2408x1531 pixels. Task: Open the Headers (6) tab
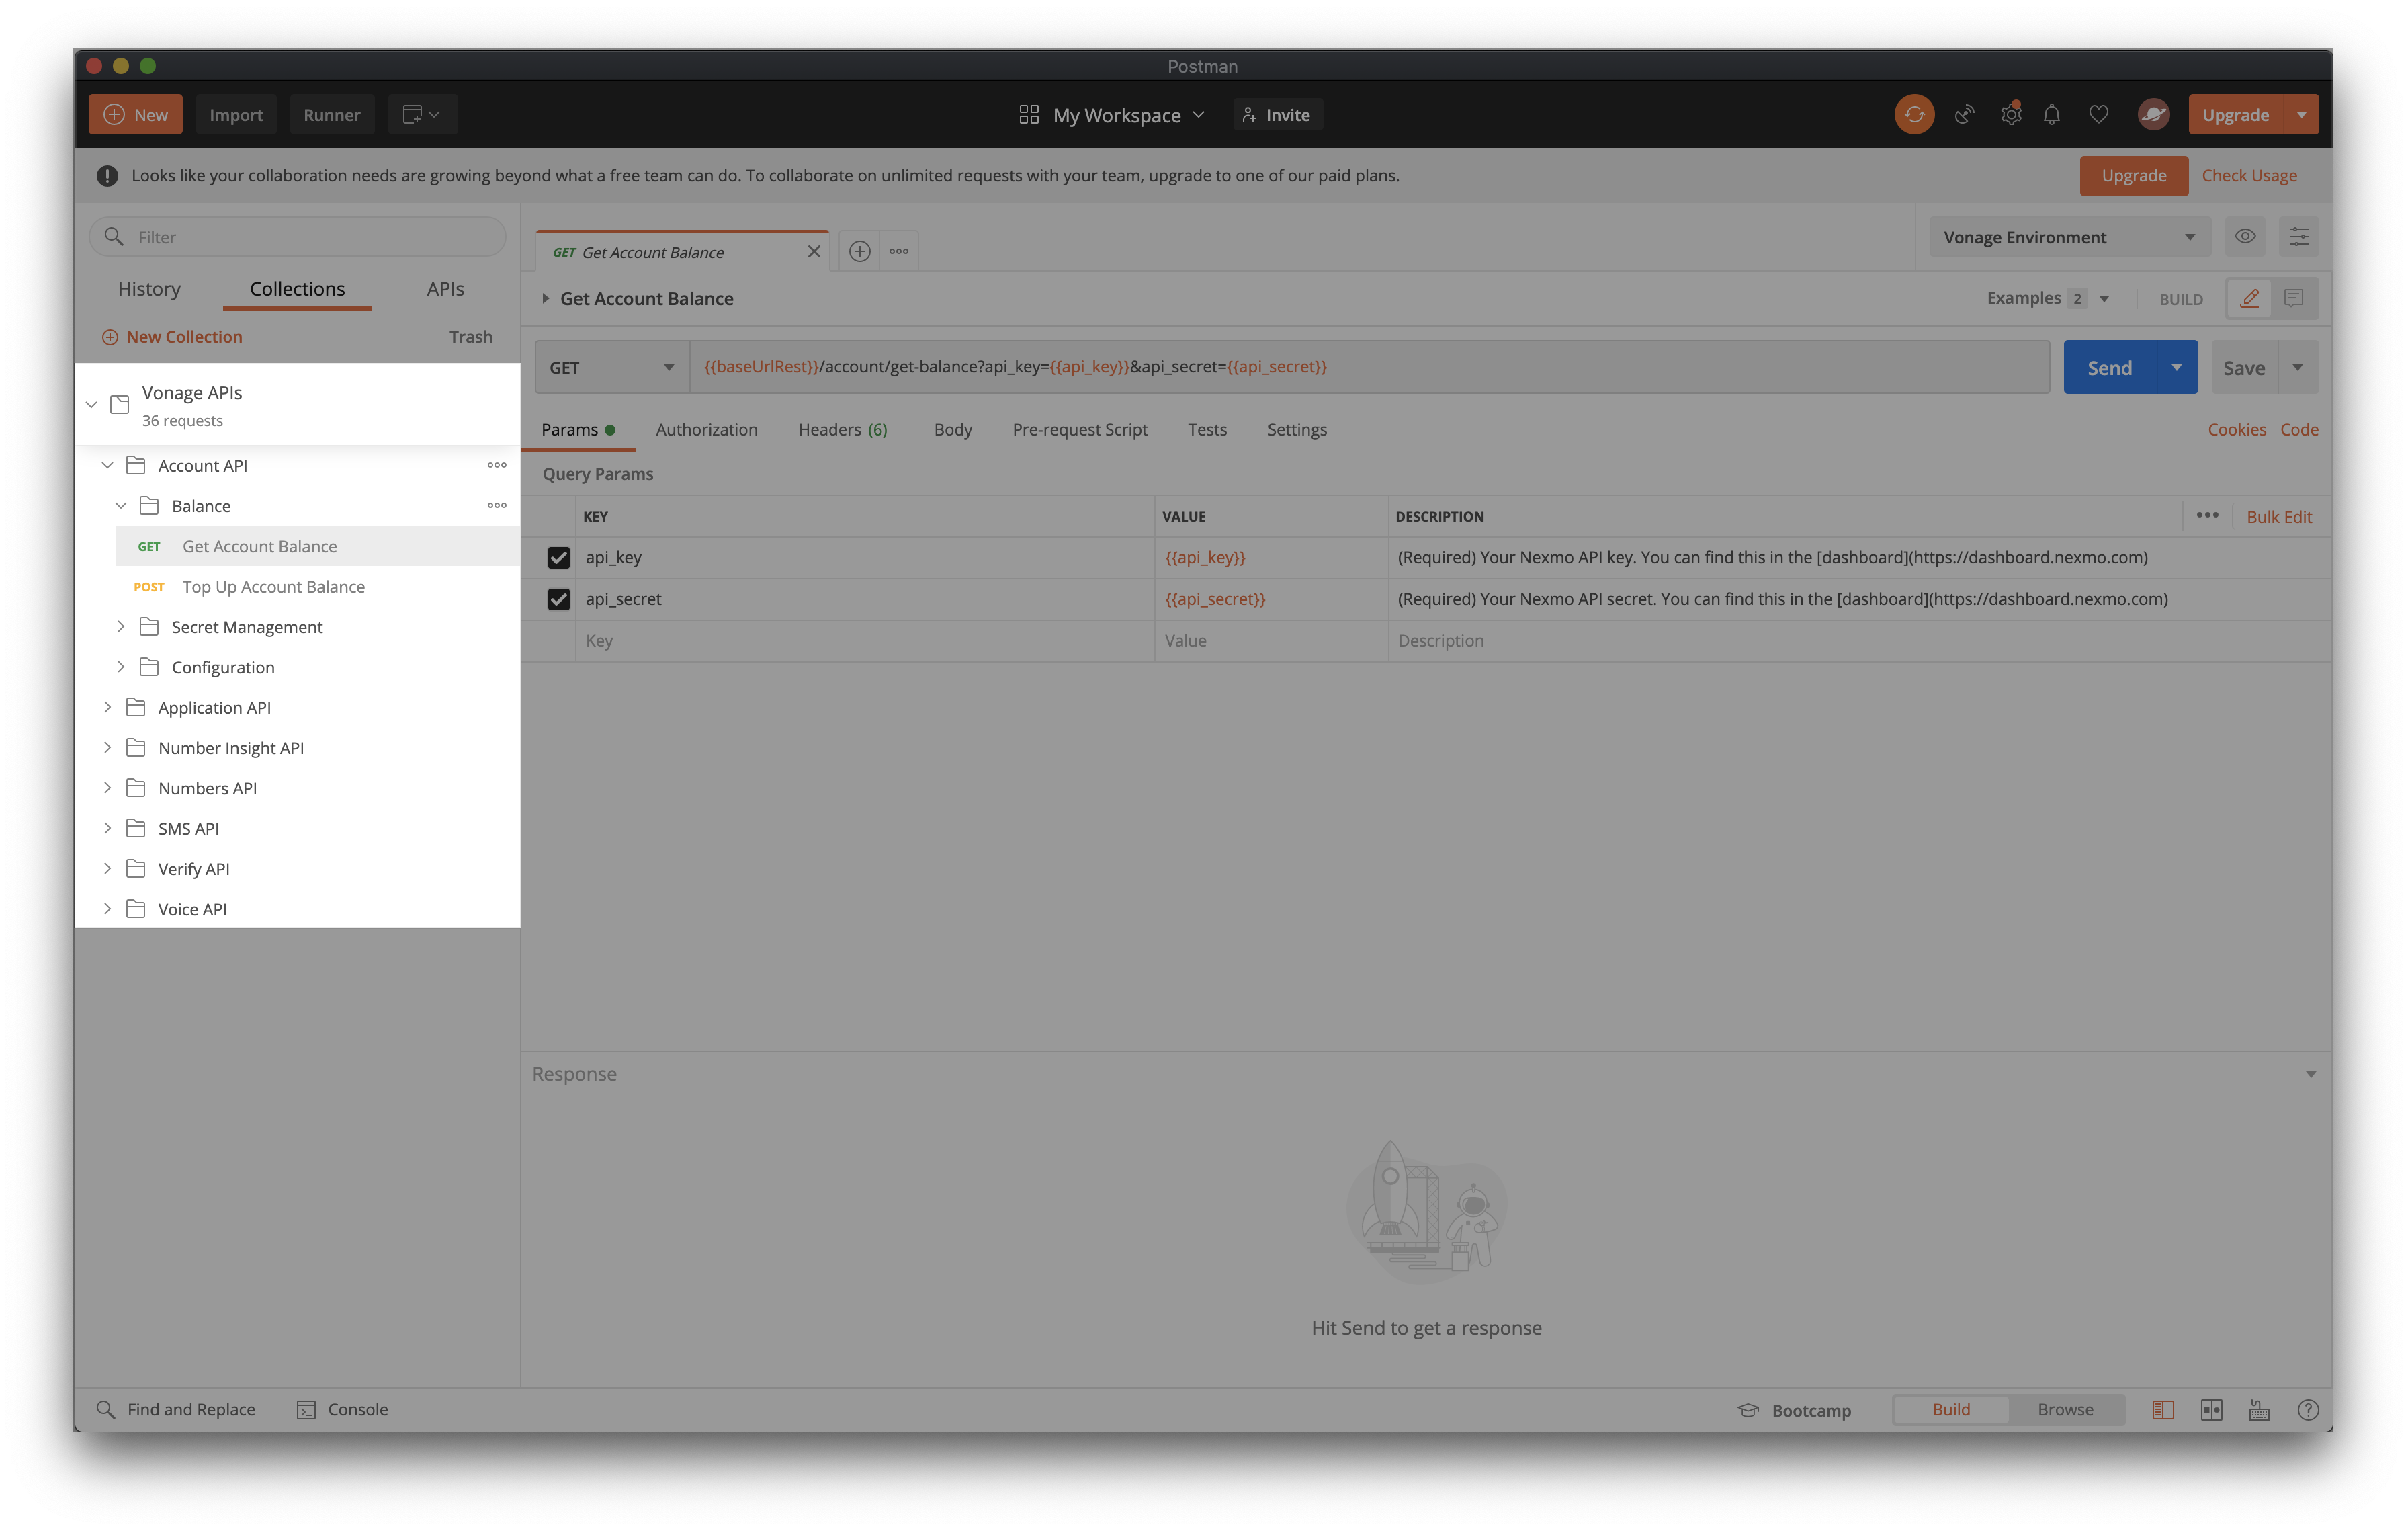point(842,429)
